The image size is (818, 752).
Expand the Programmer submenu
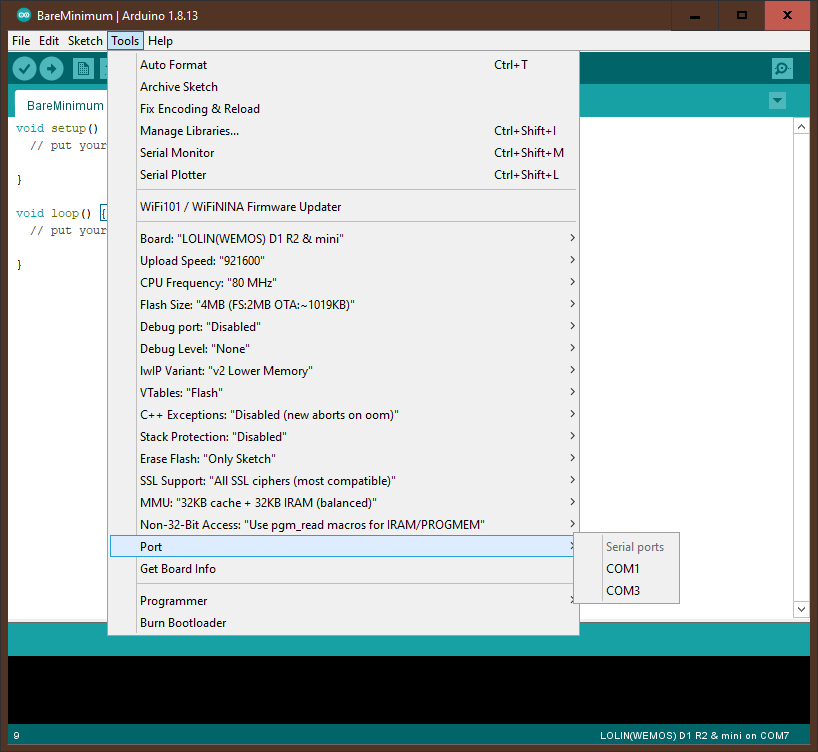pyautogui.click(x=343, y=601)
